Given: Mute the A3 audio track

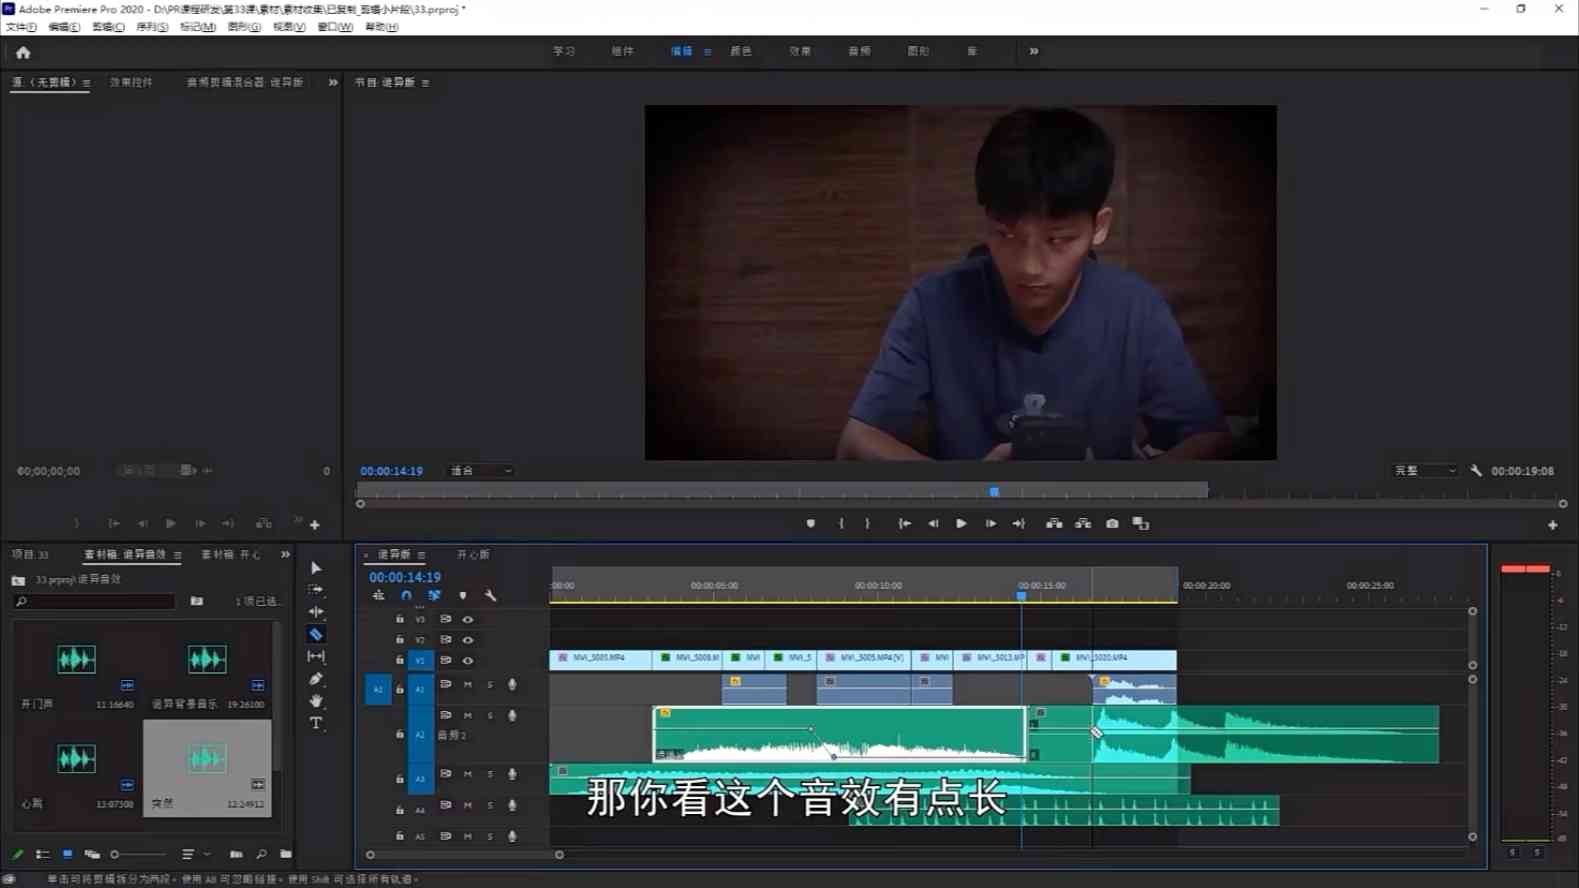Looking at the screenshot, I should (x=467, y=774).
